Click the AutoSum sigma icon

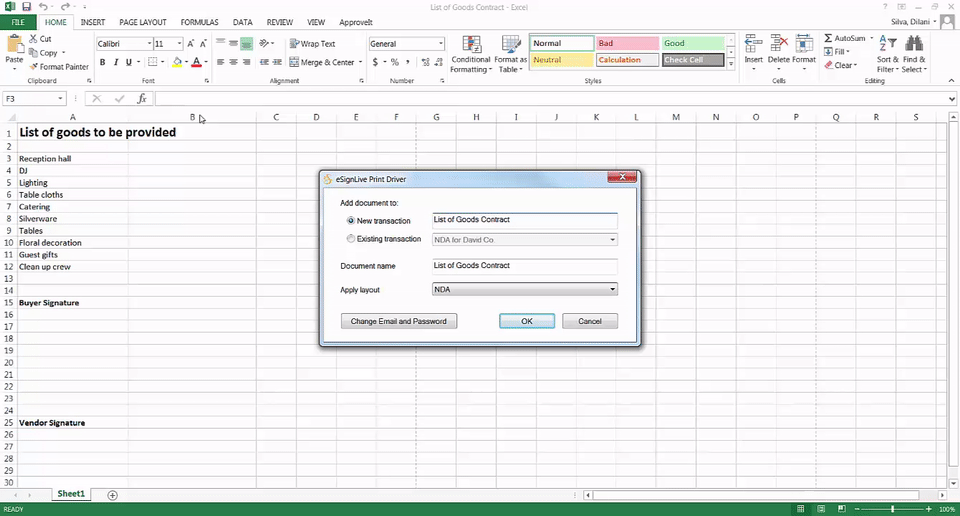(828, 38)
